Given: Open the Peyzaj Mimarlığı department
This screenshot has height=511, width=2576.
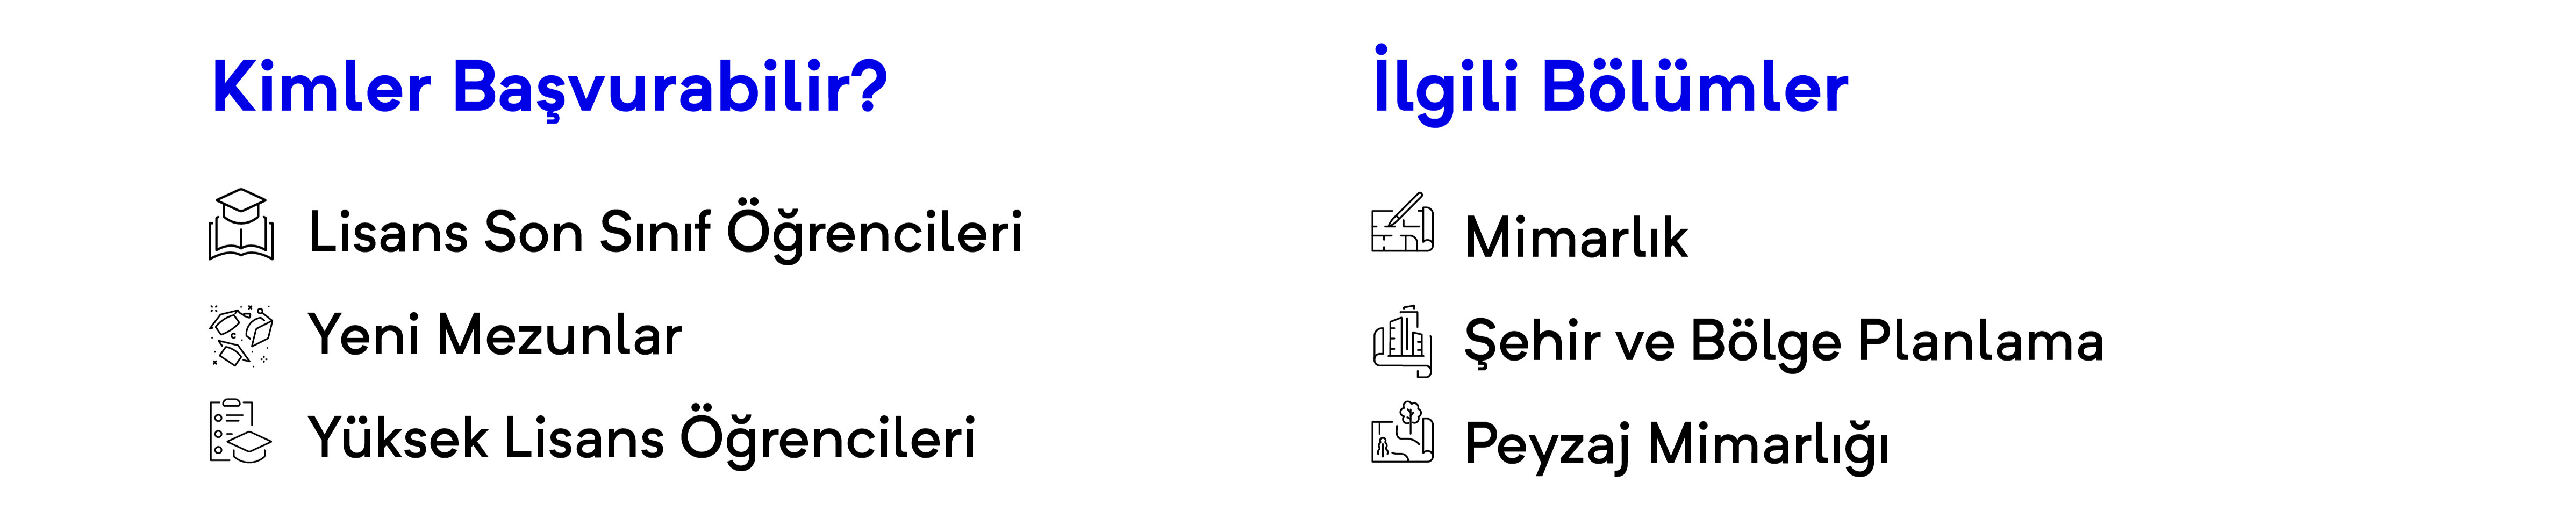Looking at the screenshot, I should point(1676,444).
